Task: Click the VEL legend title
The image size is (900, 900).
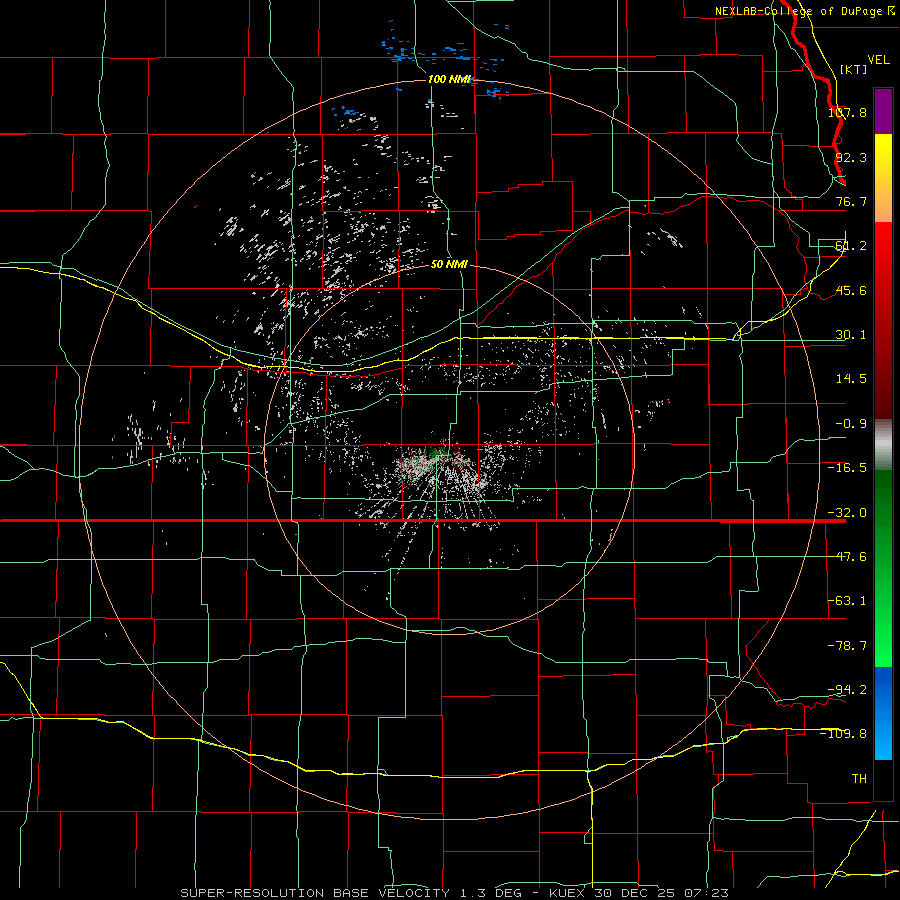Action: pyautogui.click(x=878, y=60)
